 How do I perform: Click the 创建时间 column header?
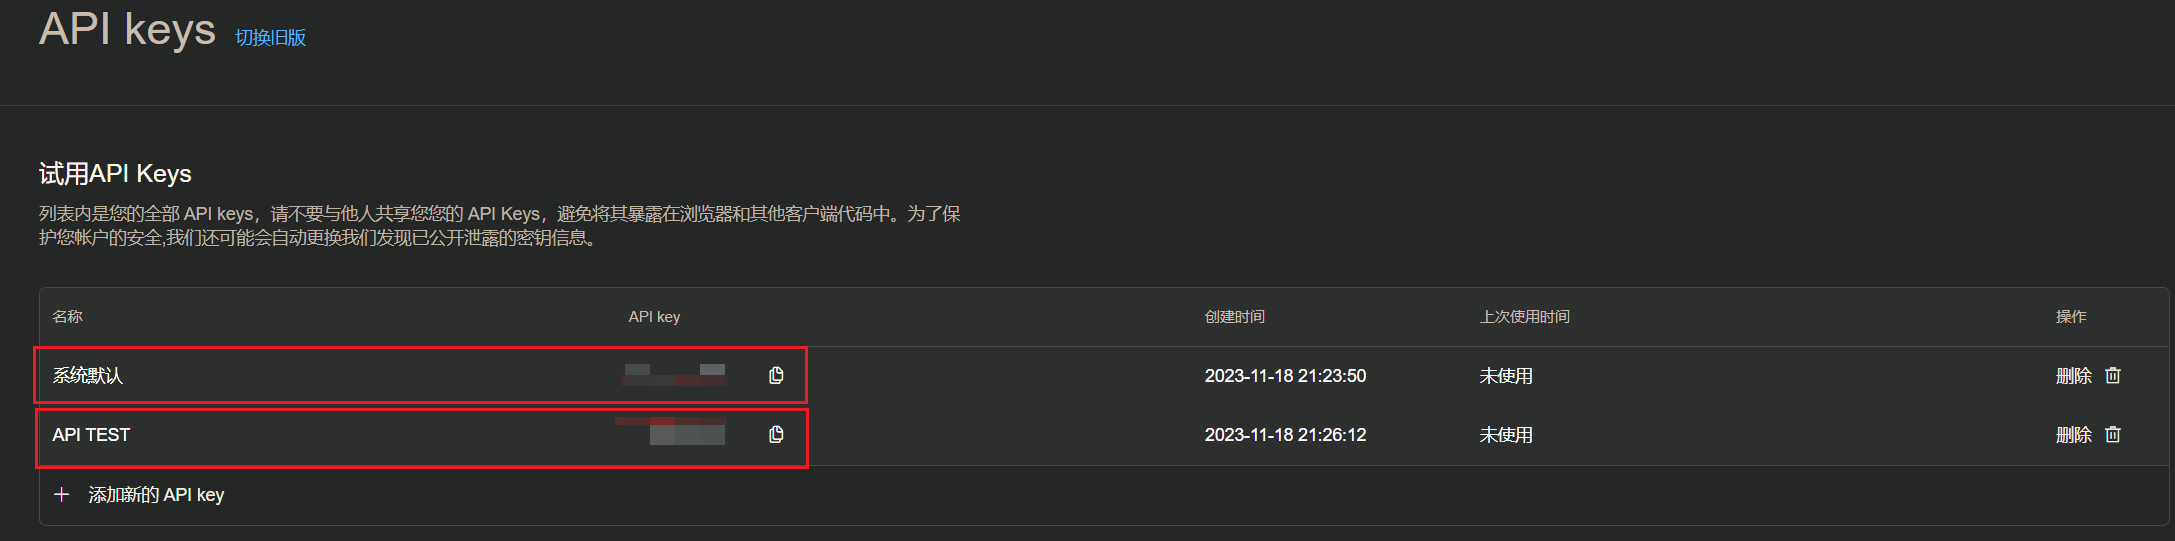pyautogui.click(x=1235, y=316)
